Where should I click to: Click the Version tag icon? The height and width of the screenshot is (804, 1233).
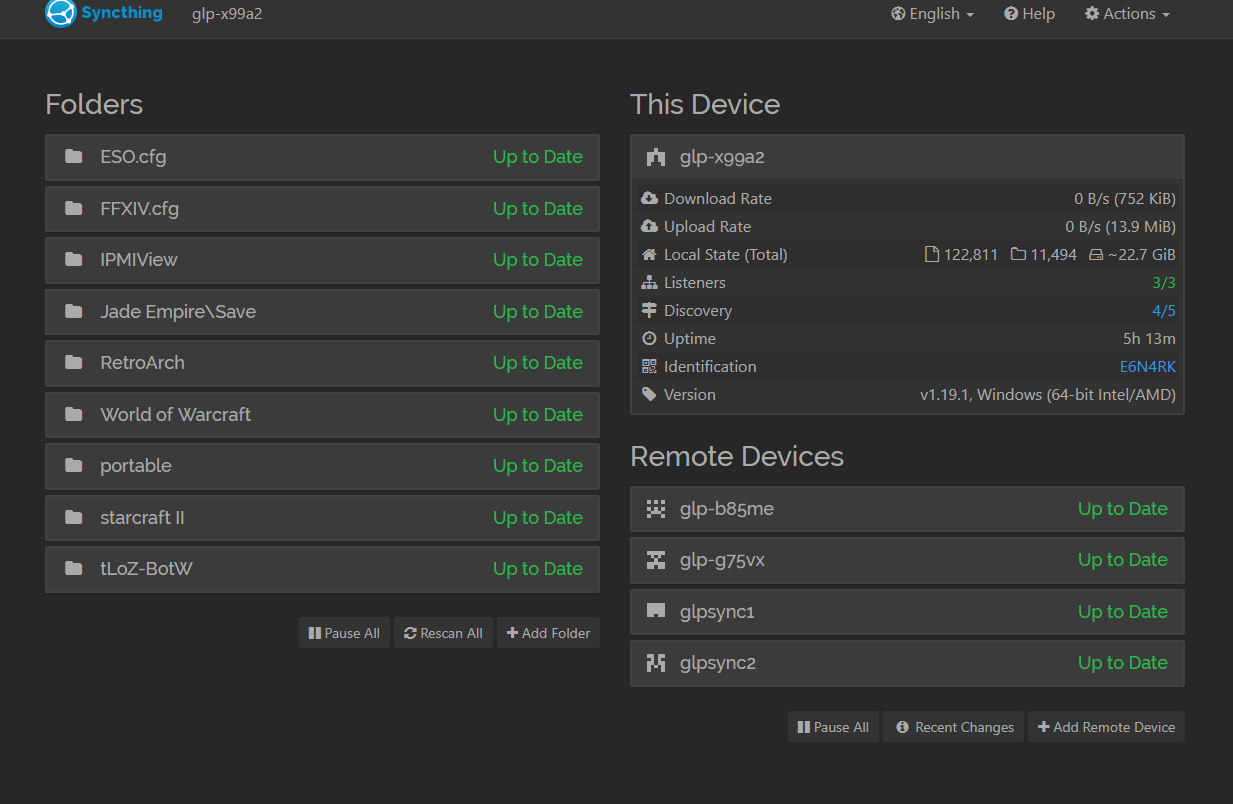tap(649, 394)
